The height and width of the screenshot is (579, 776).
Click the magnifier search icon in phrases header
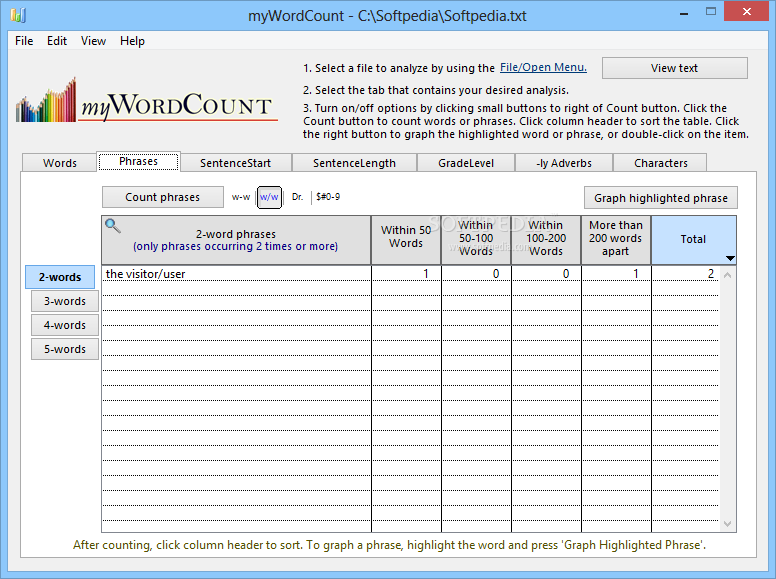(113, 226)
